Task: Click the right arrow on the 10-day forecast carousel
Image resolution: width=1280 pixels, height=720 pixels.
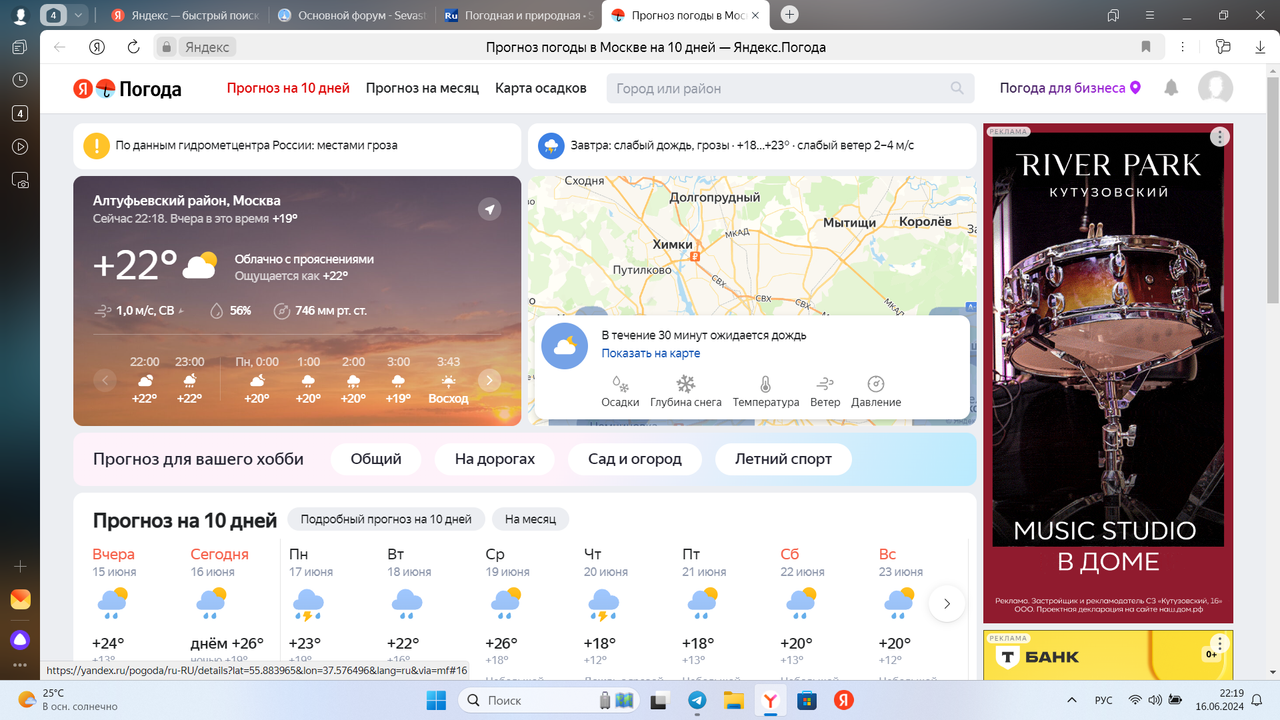Action: 946,603
